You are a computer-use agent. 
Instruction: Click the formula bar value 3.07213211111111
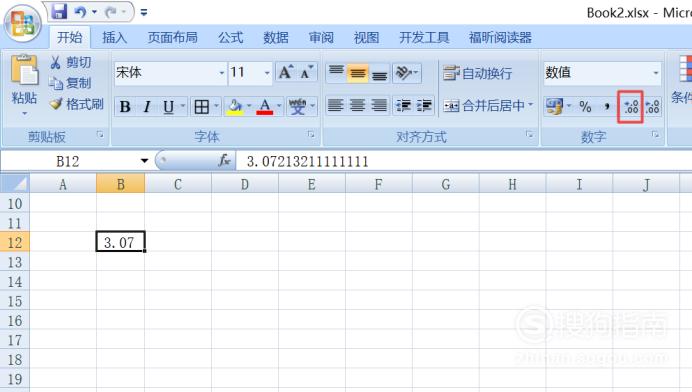(308, 161)
